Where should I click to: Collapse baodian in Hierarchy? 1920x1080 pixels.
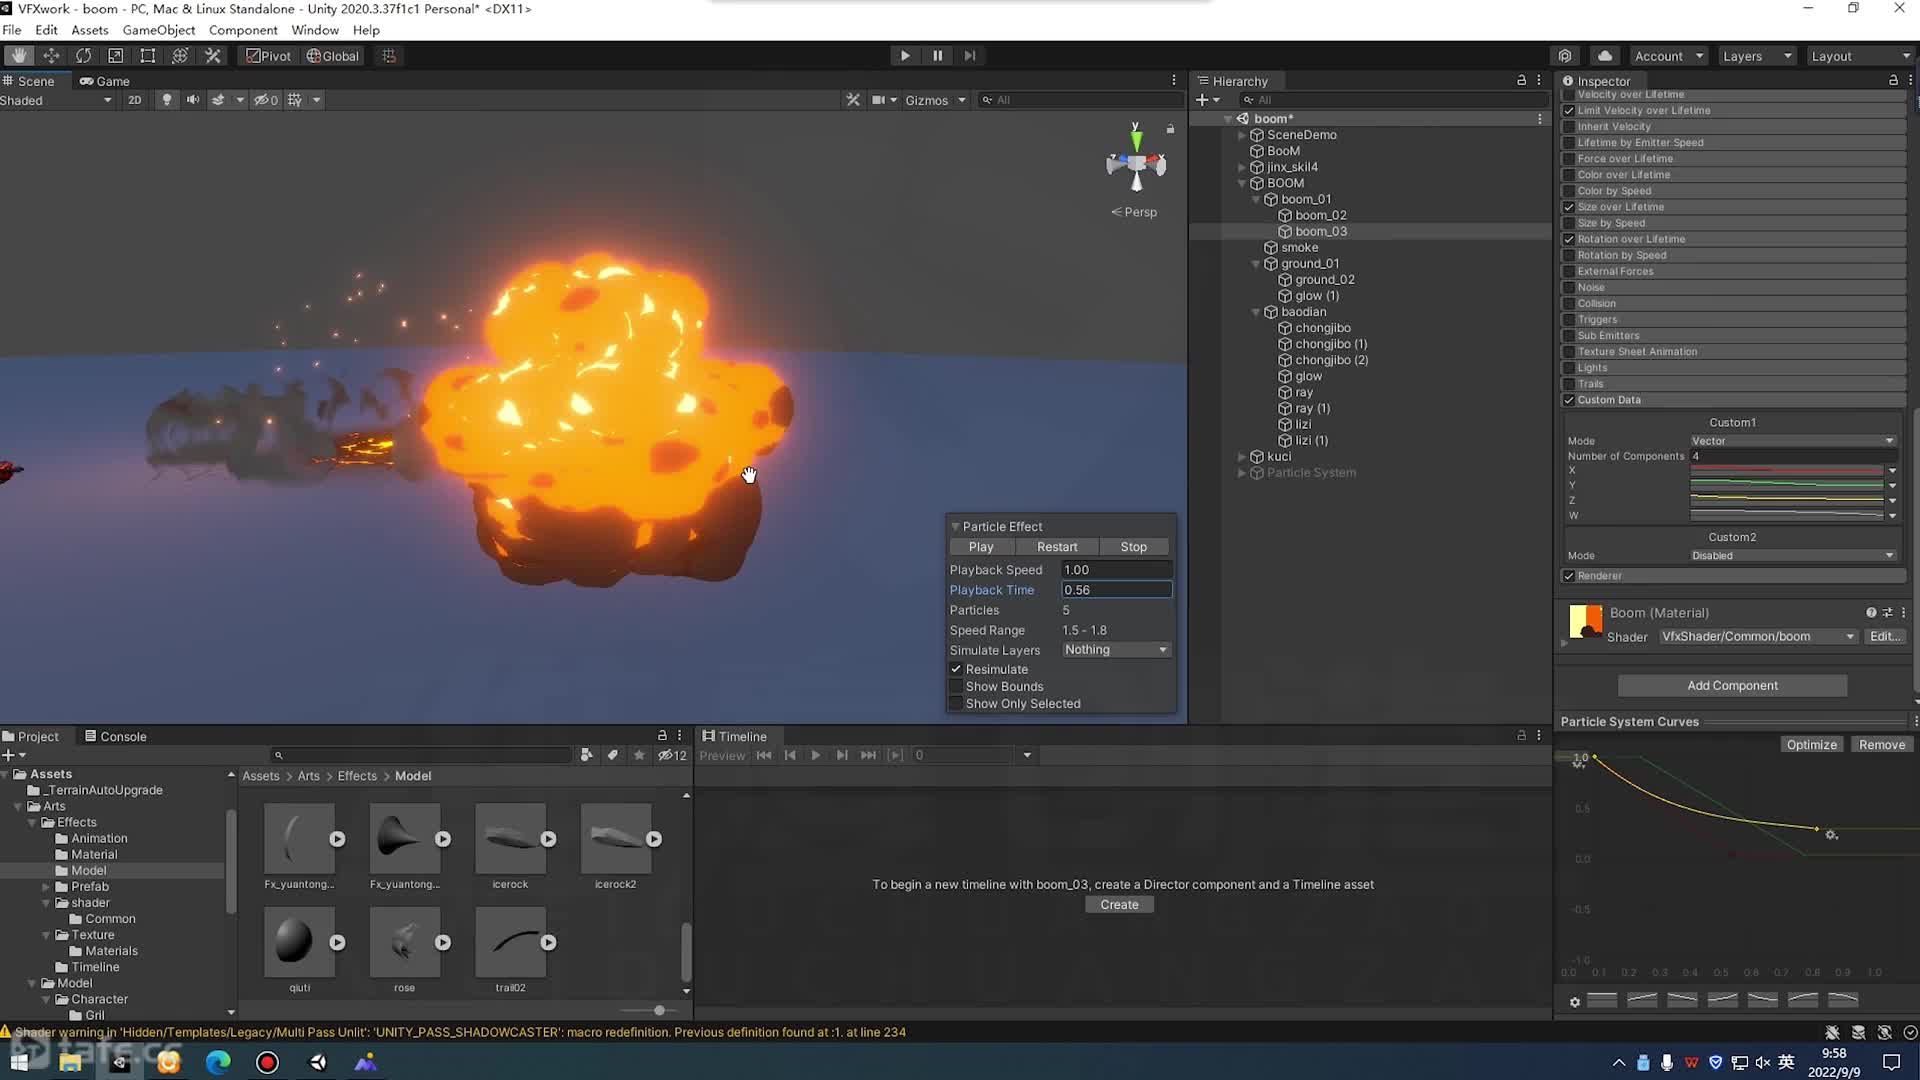click(1256, 312)
